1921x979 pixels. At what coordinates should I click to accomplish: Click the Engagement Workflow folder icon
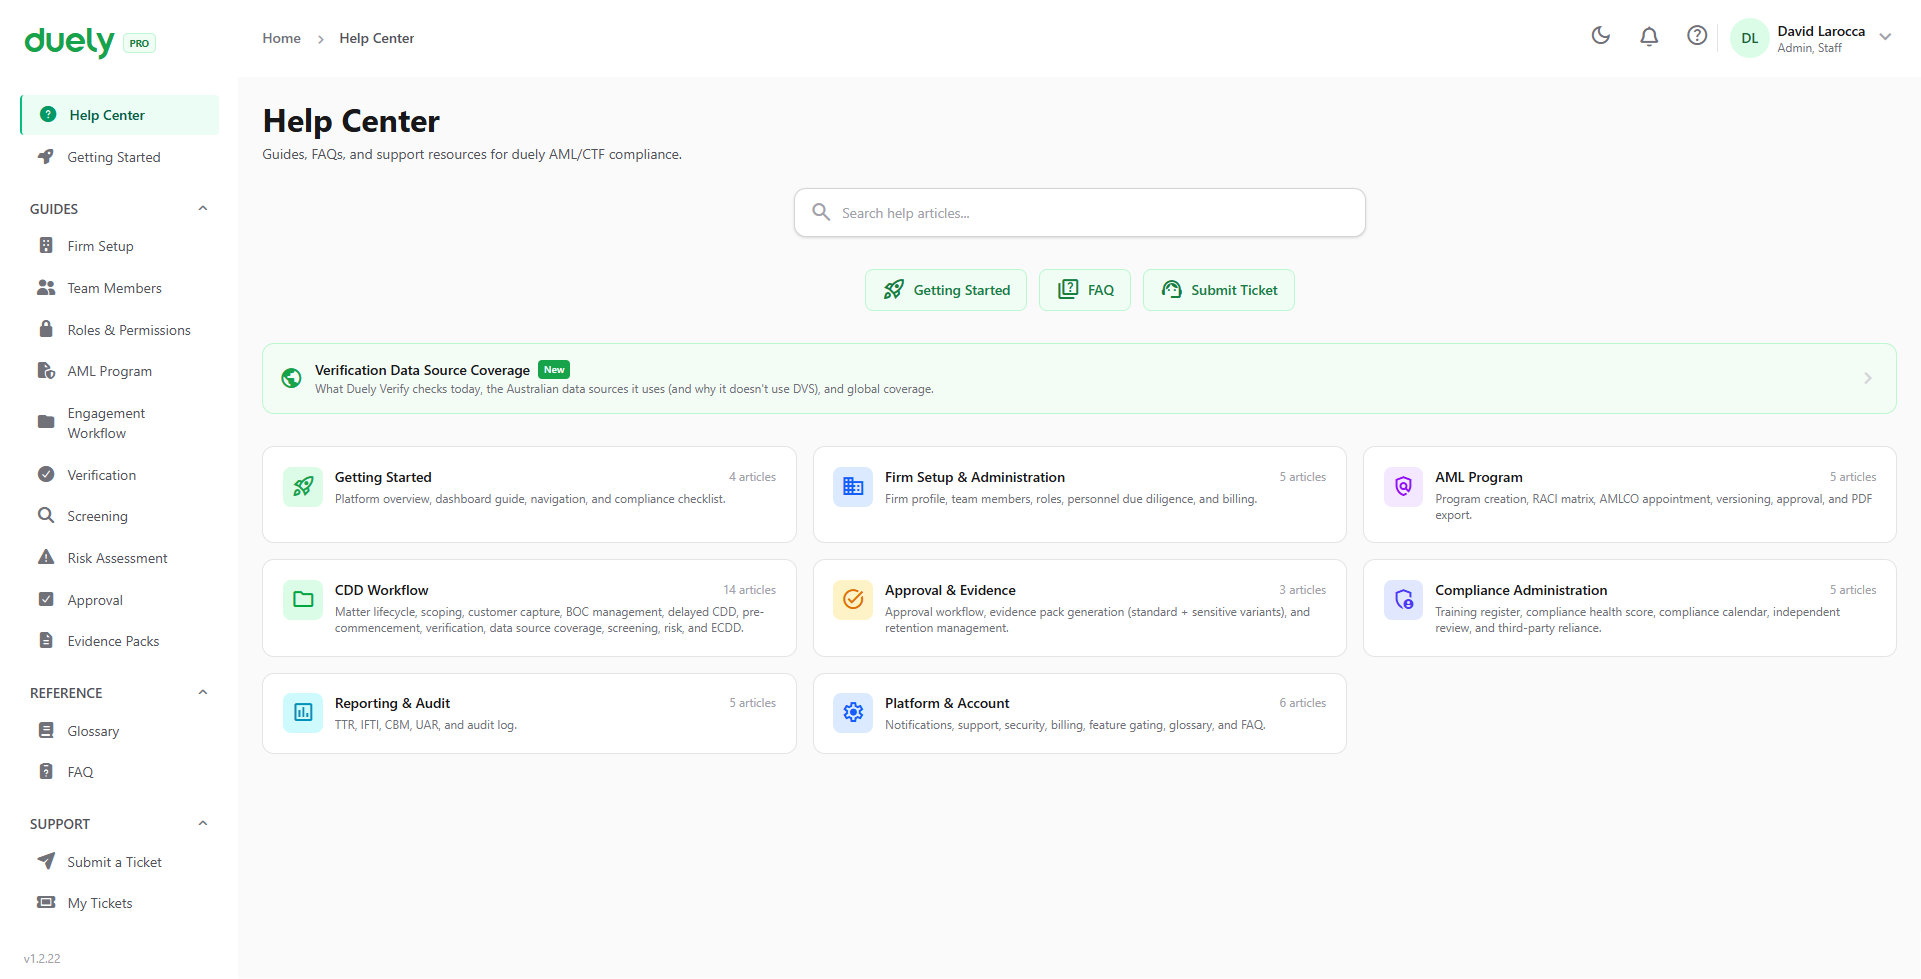46,422
